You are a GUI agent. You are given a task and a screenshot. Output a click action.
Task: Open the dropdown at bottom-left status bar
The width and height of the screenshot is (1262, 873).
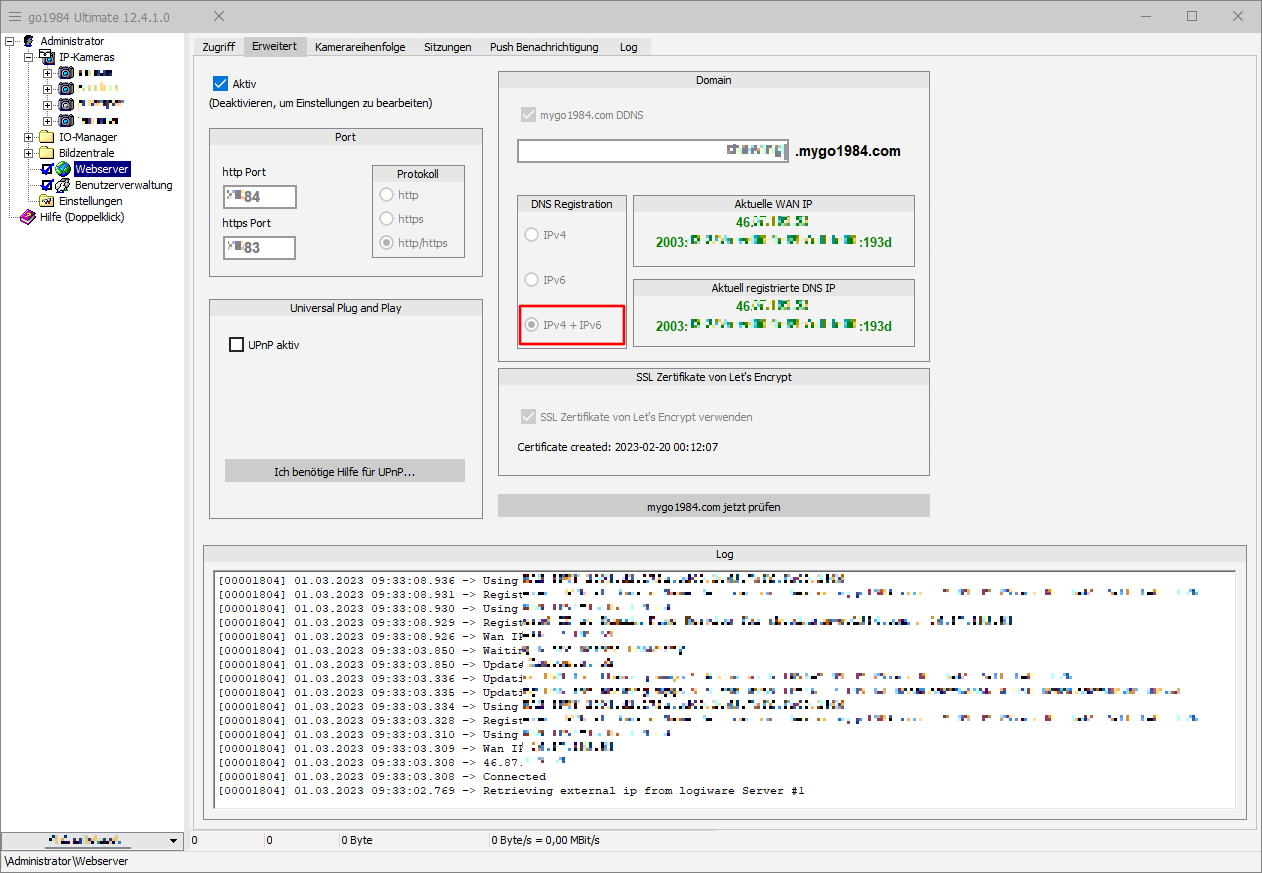coord(173,840)
